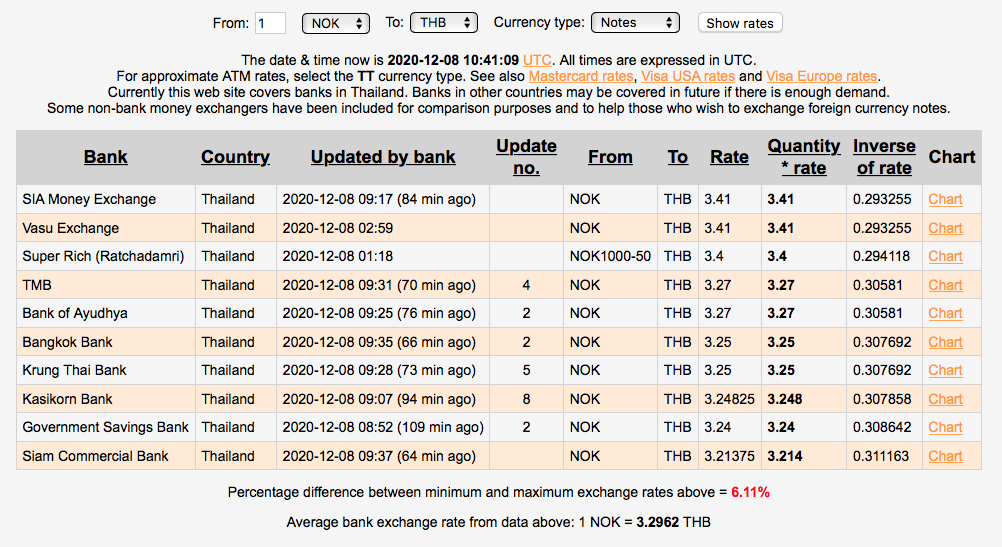Open the Visa Europe rates link
This screenshot has height=547, width=1002.
(x=822, y=76)
